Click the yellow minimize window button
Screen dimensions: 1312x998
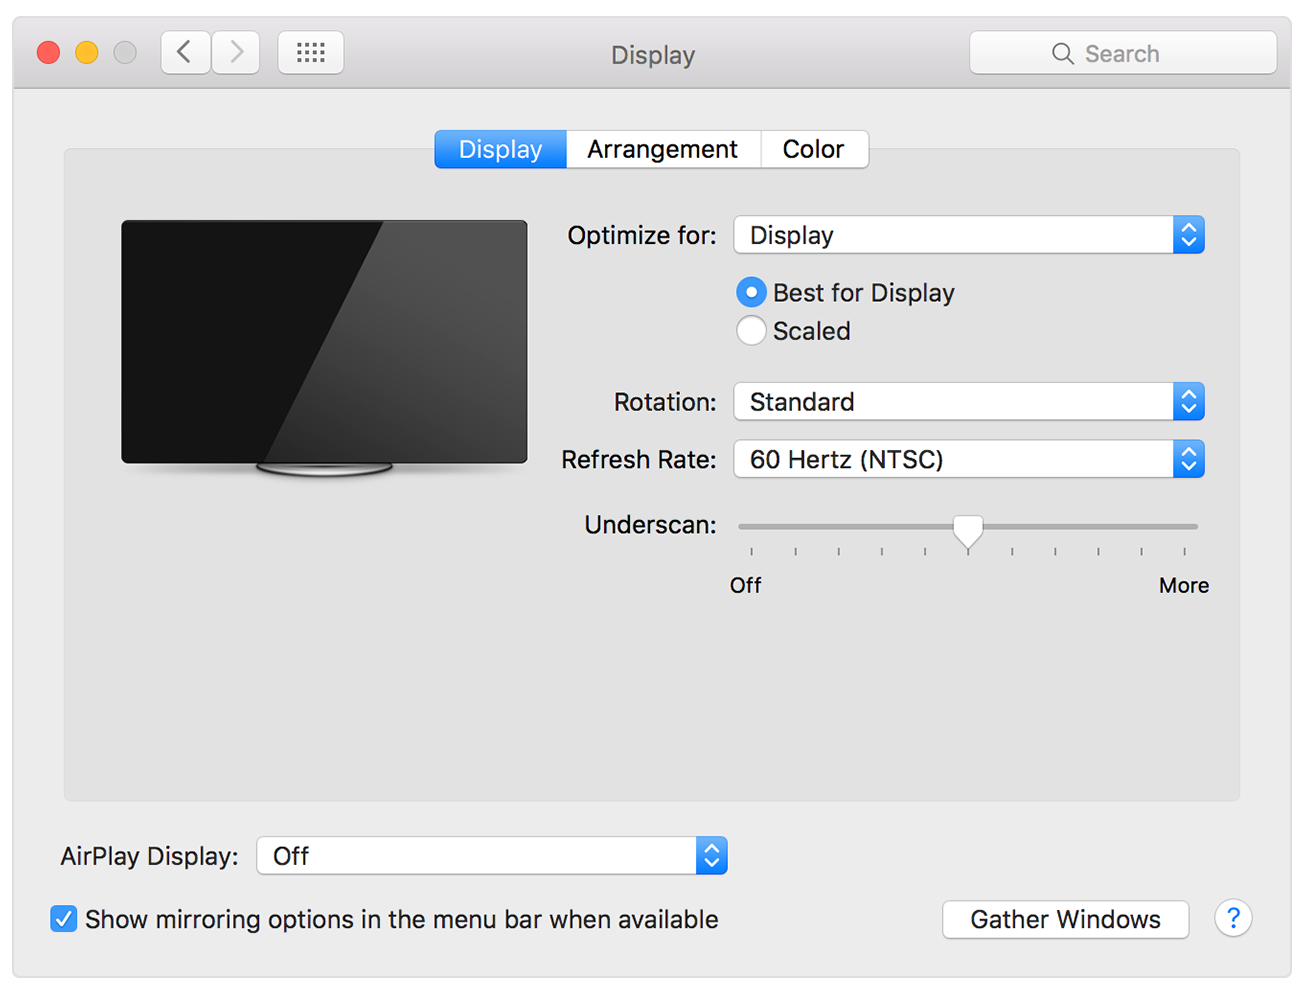click(x=87, y=52)
